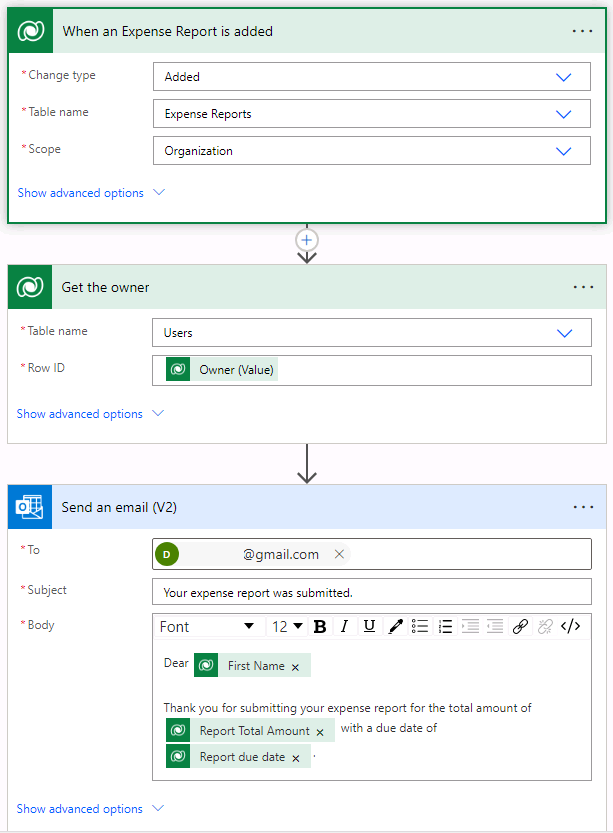Open the Font family dropdown
This screenshot has height=833, width=613.
pos(208,626)
